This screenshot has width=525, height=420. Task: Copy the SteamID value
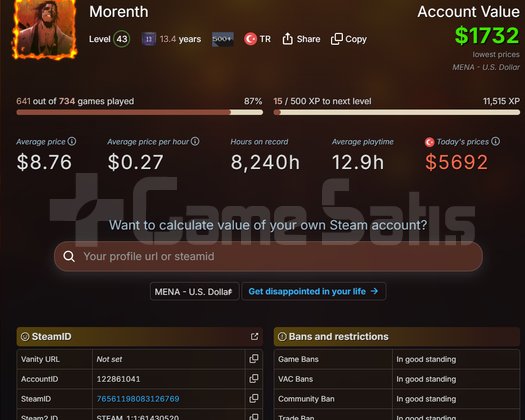tap(253, 398)
